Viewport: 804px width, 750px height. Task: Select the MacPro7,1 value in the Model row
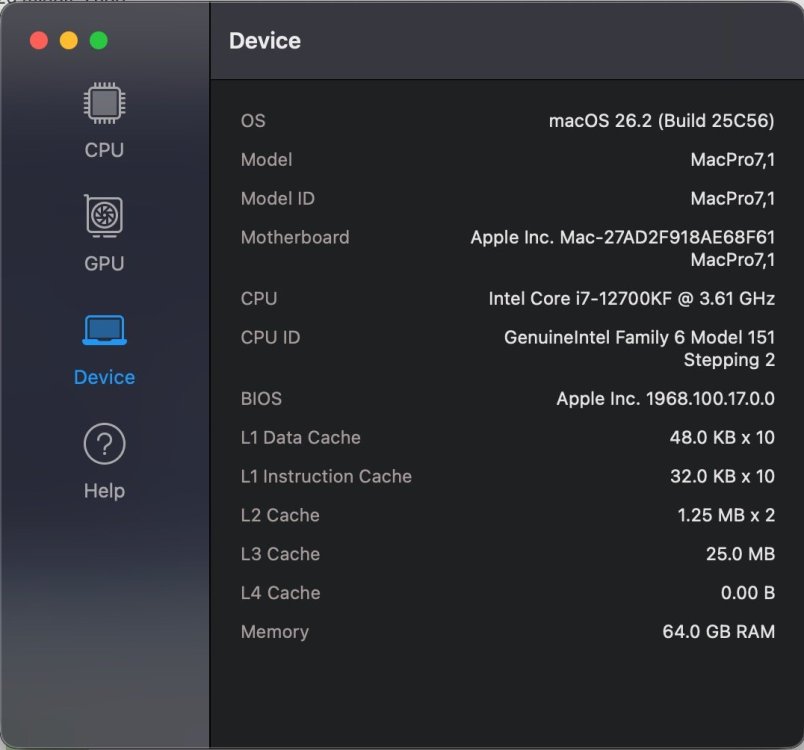point(732,160)
